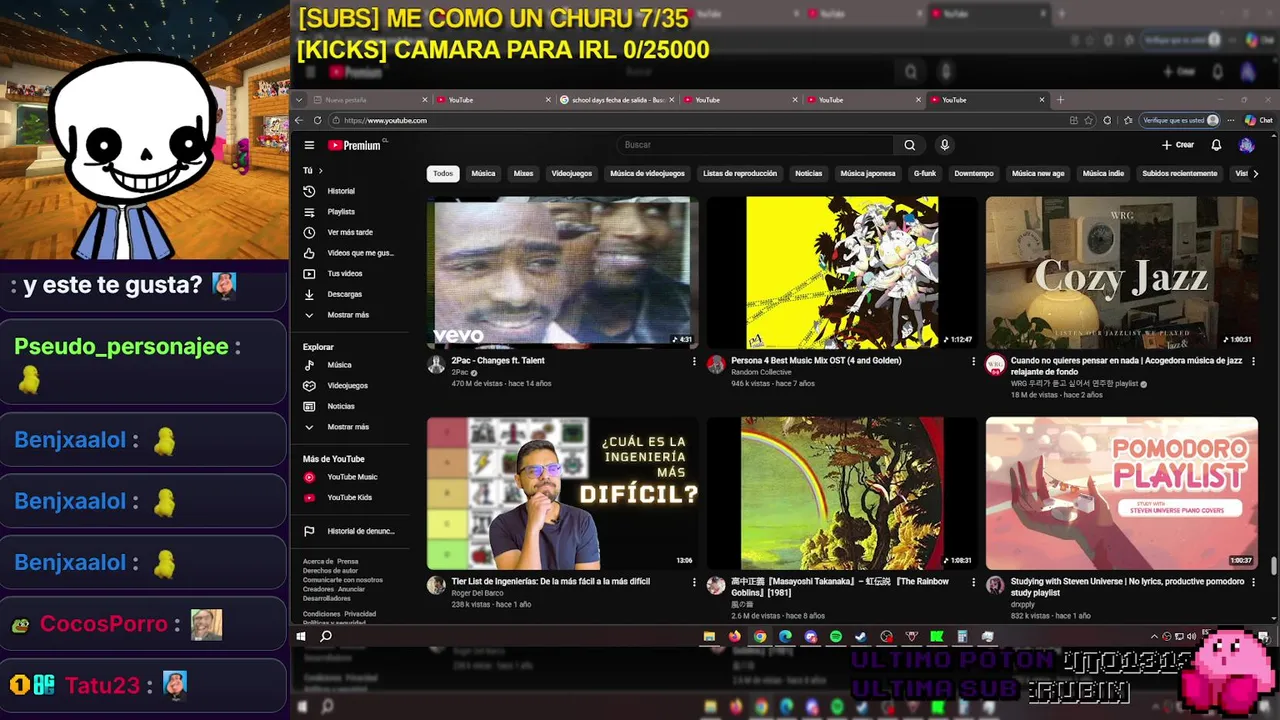Switch to 'school days fecha de salida' tab
Viewport: 1280px width, 720px height.
click(x=617, y=100)
